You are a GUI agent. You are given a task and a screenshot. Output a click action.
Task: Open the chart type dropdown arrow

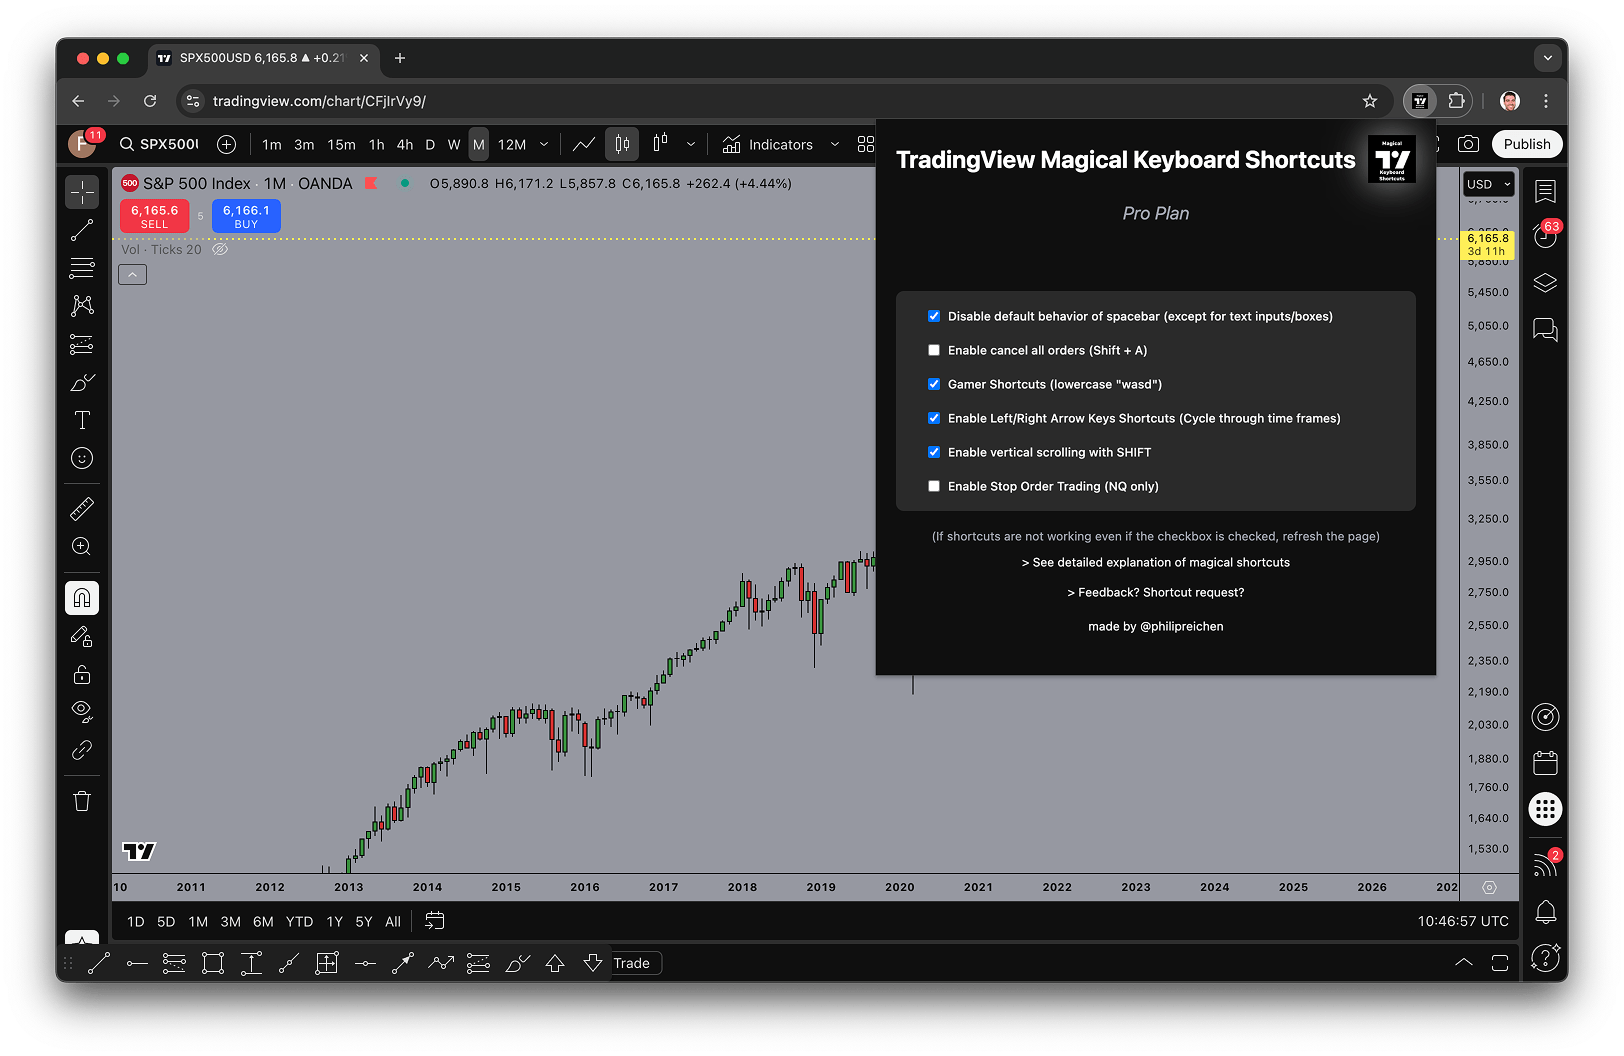[x=690, y=144]
